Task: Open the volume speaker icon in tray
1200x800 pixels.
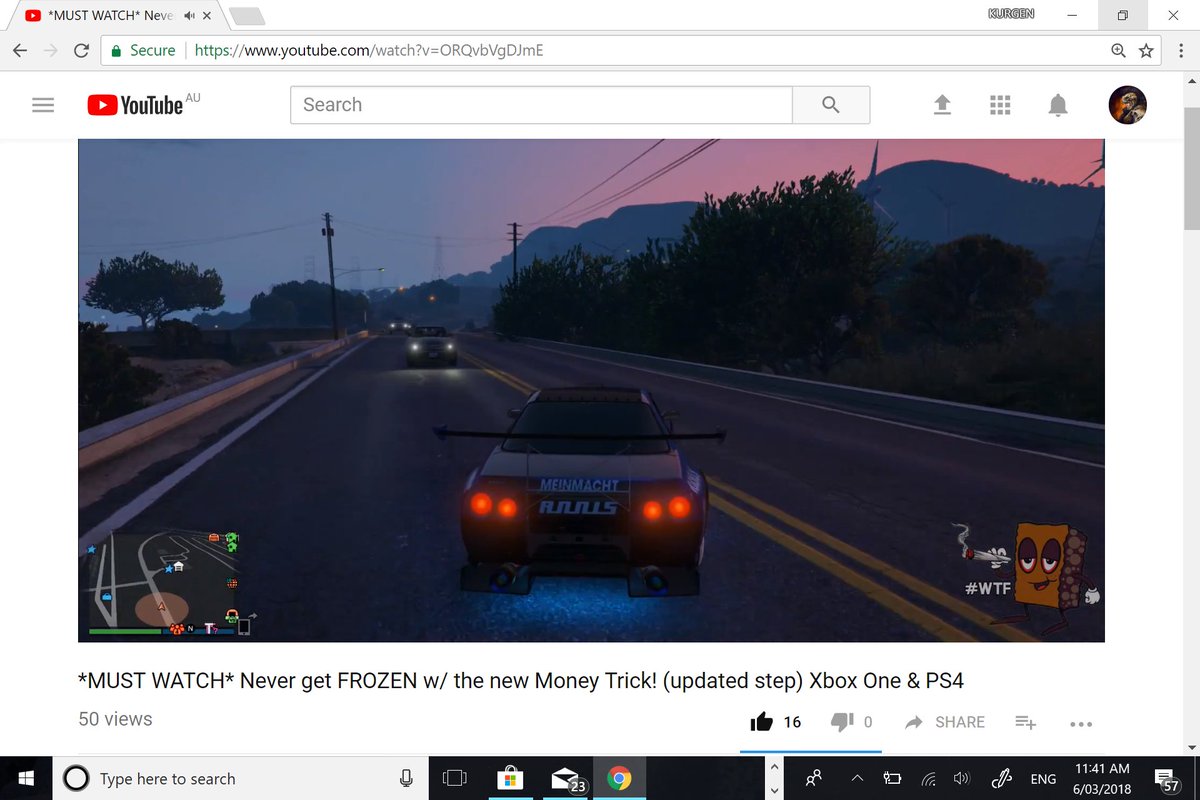Action: tap(962, 779)
